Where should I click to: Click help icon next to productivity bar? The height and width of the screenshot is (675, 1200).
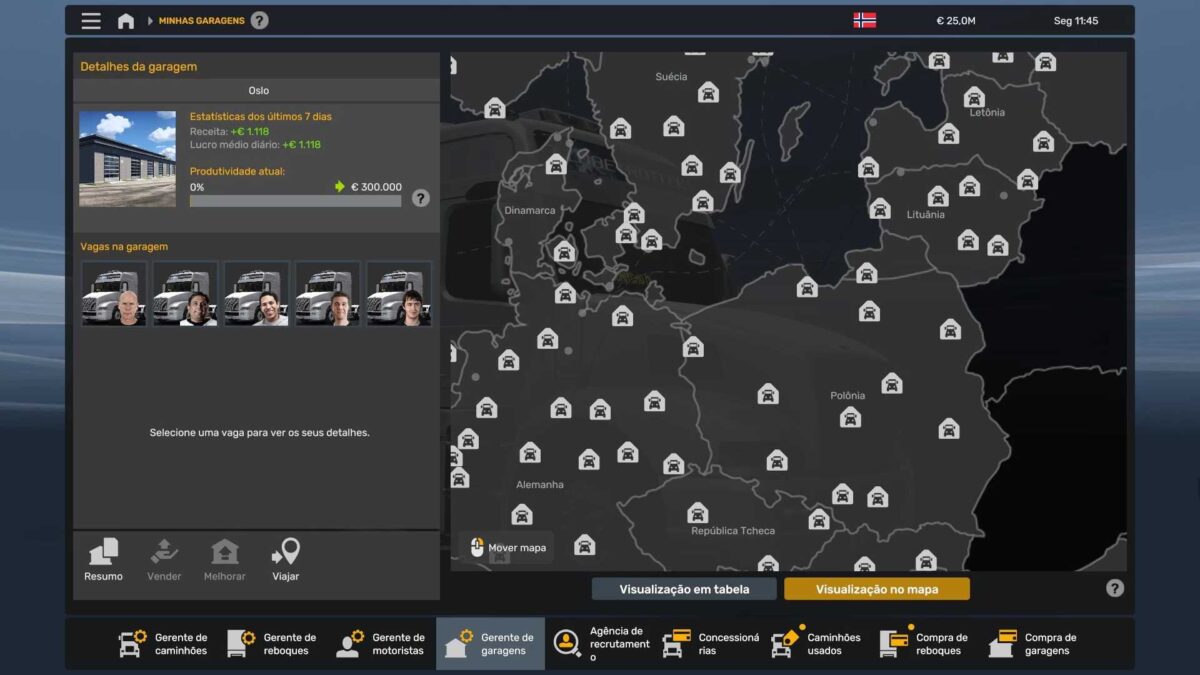420,198
